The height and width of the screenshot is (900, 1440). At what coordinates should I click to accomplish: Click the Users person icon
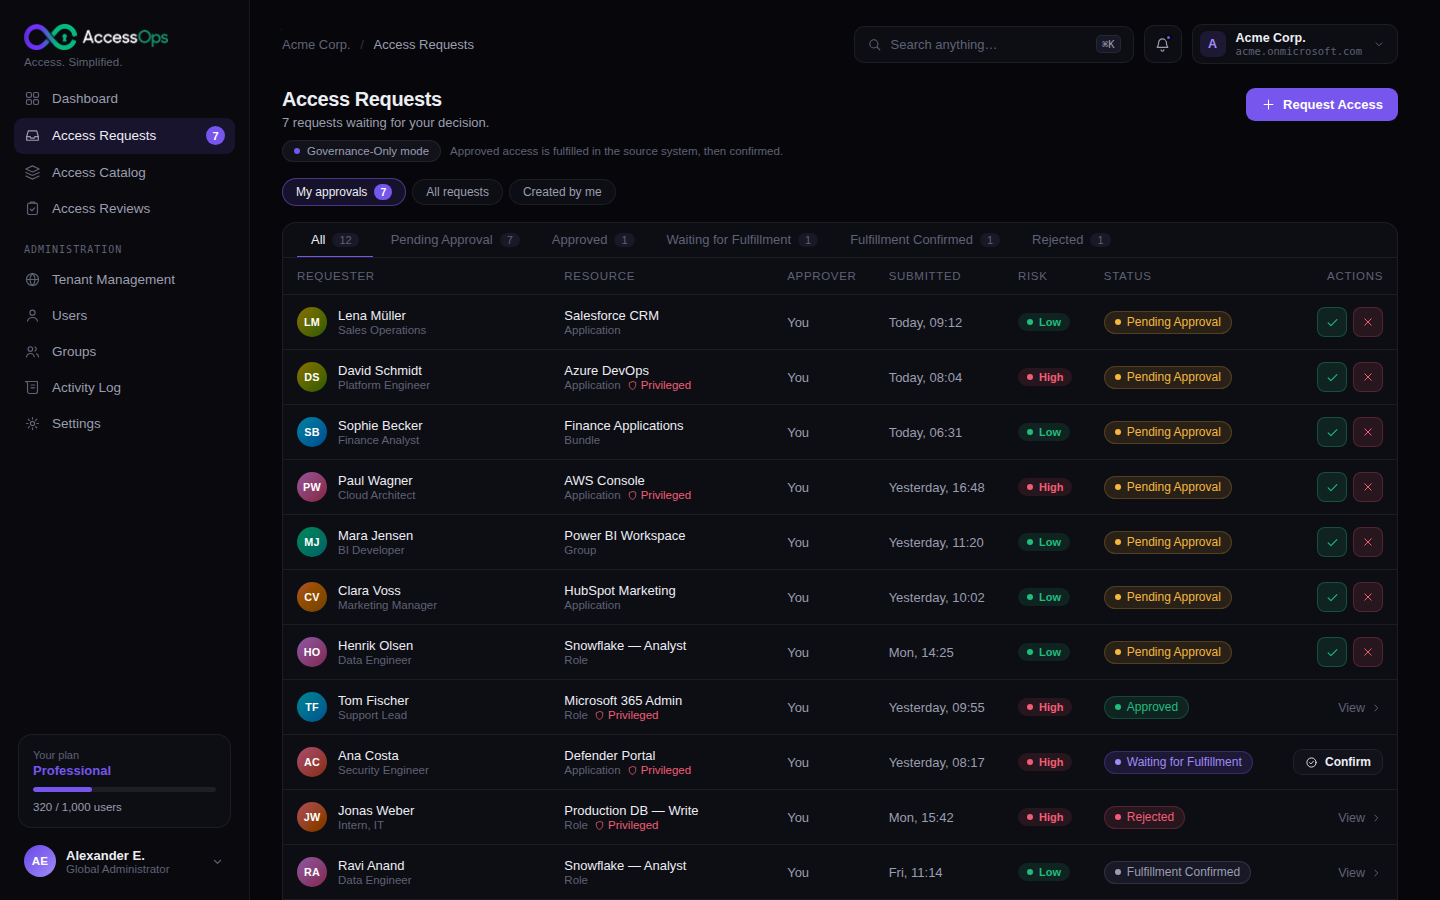[x=32, y=316]
